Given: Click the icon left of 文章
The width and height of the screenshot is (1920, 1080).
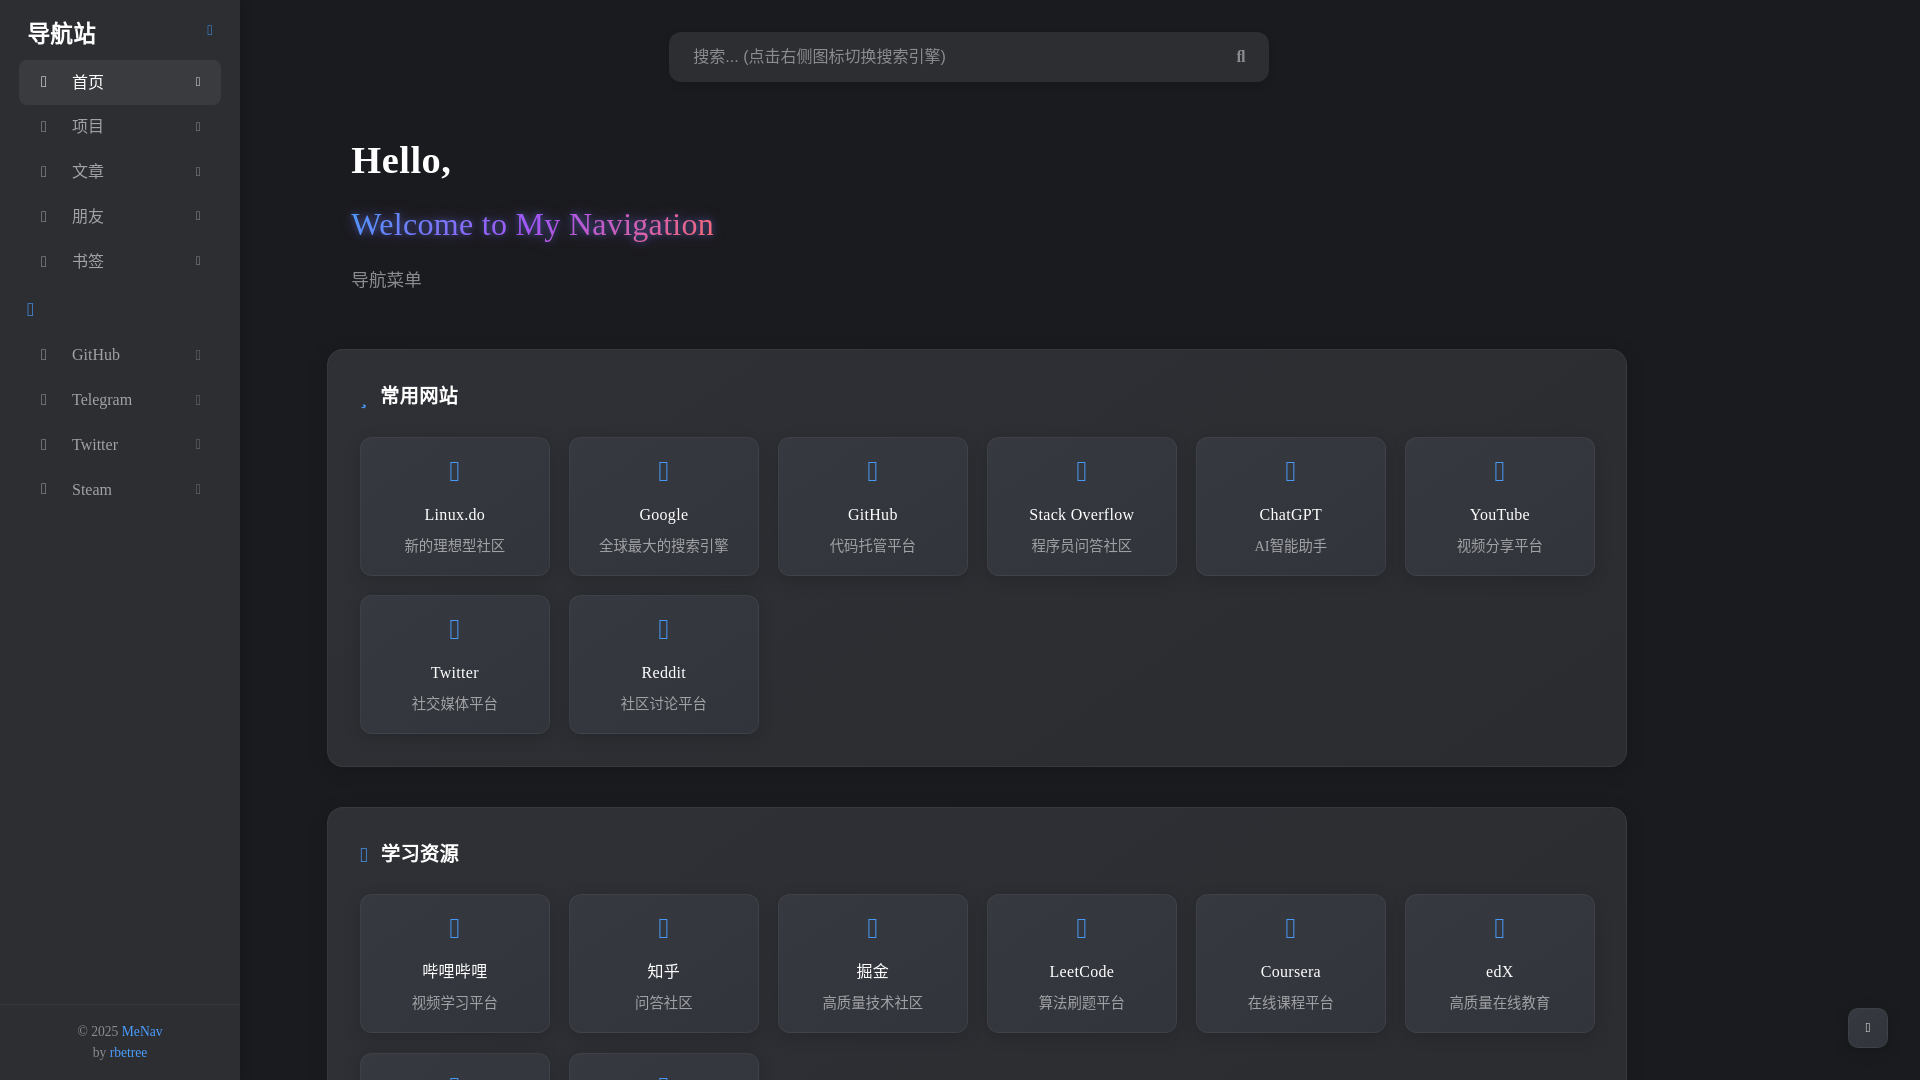Looking at the screenshot, I should (43, 172).
